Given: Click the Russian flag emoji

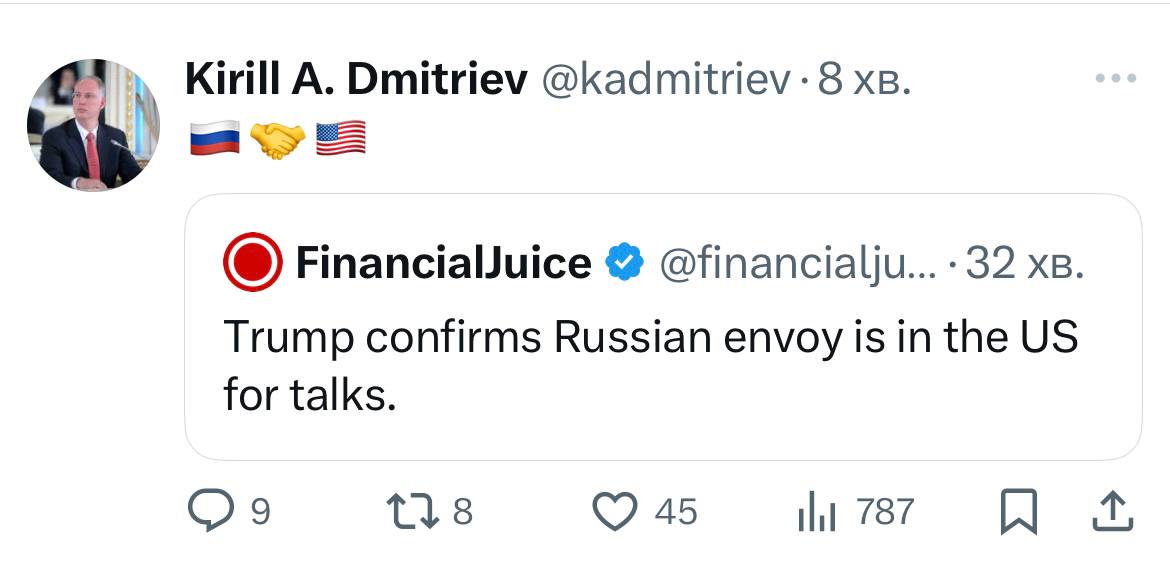Looking at the screenshot, I should (214, 138).
